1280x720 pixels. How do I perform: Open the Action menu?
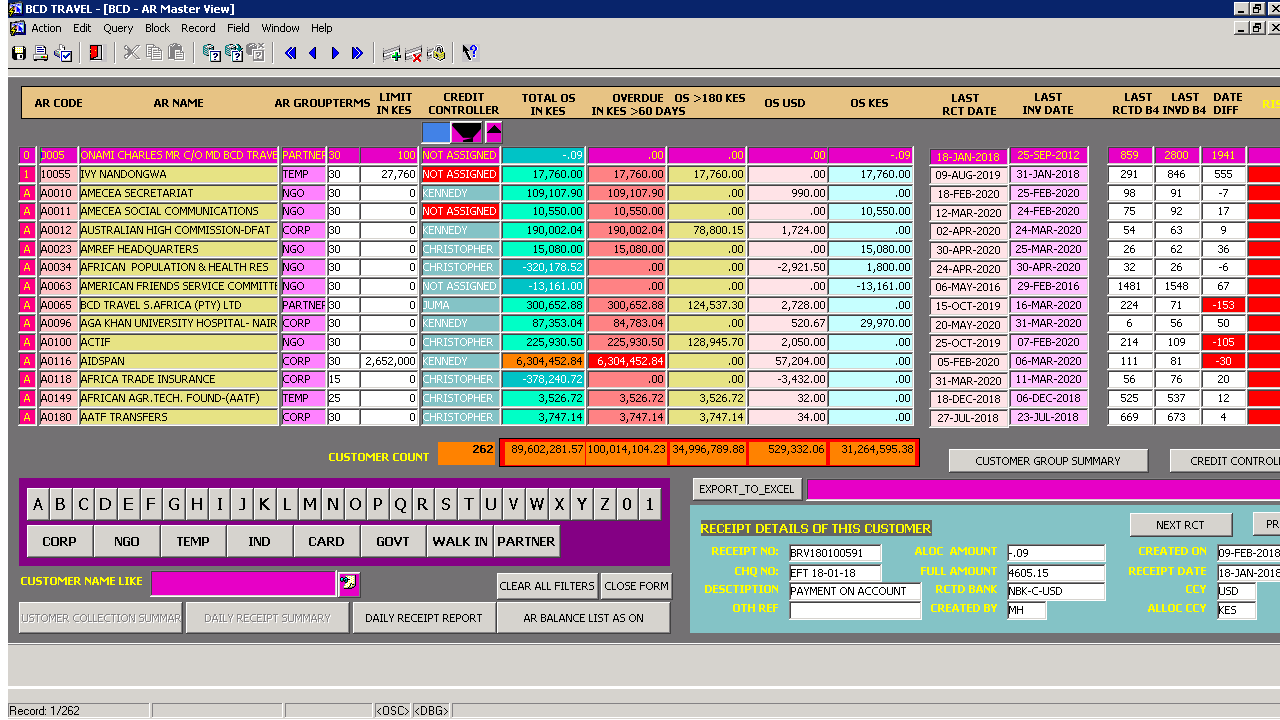click(46, 28)
